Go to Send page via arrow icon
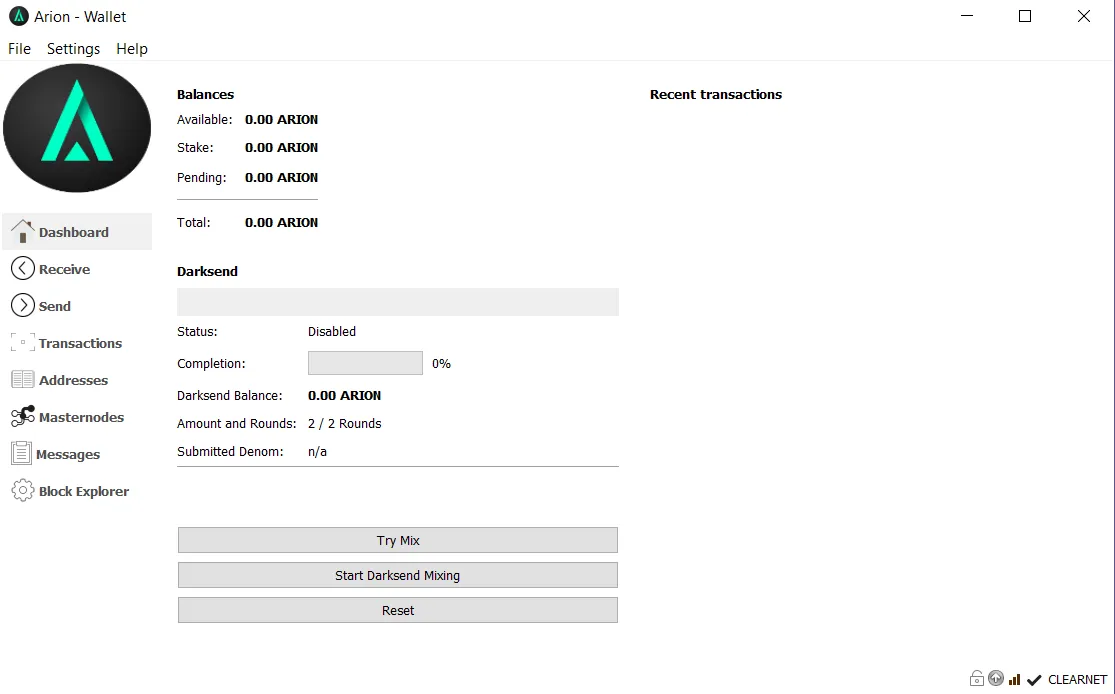This screenshot has height=694, width=1115. point(23,306)
